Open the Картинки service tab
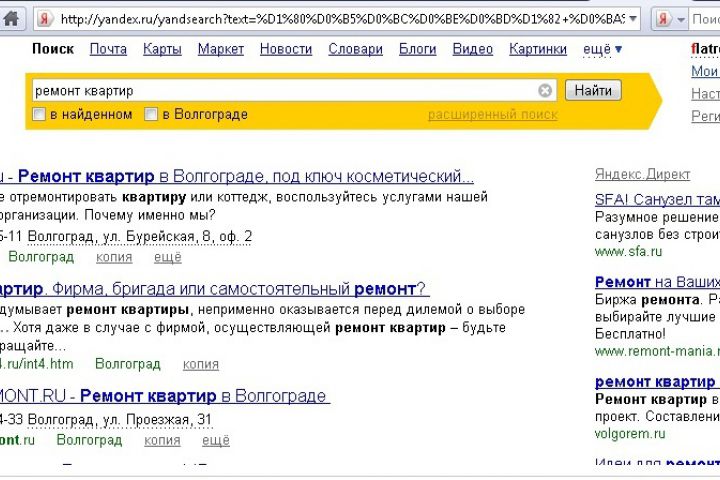 click(538, 49)
